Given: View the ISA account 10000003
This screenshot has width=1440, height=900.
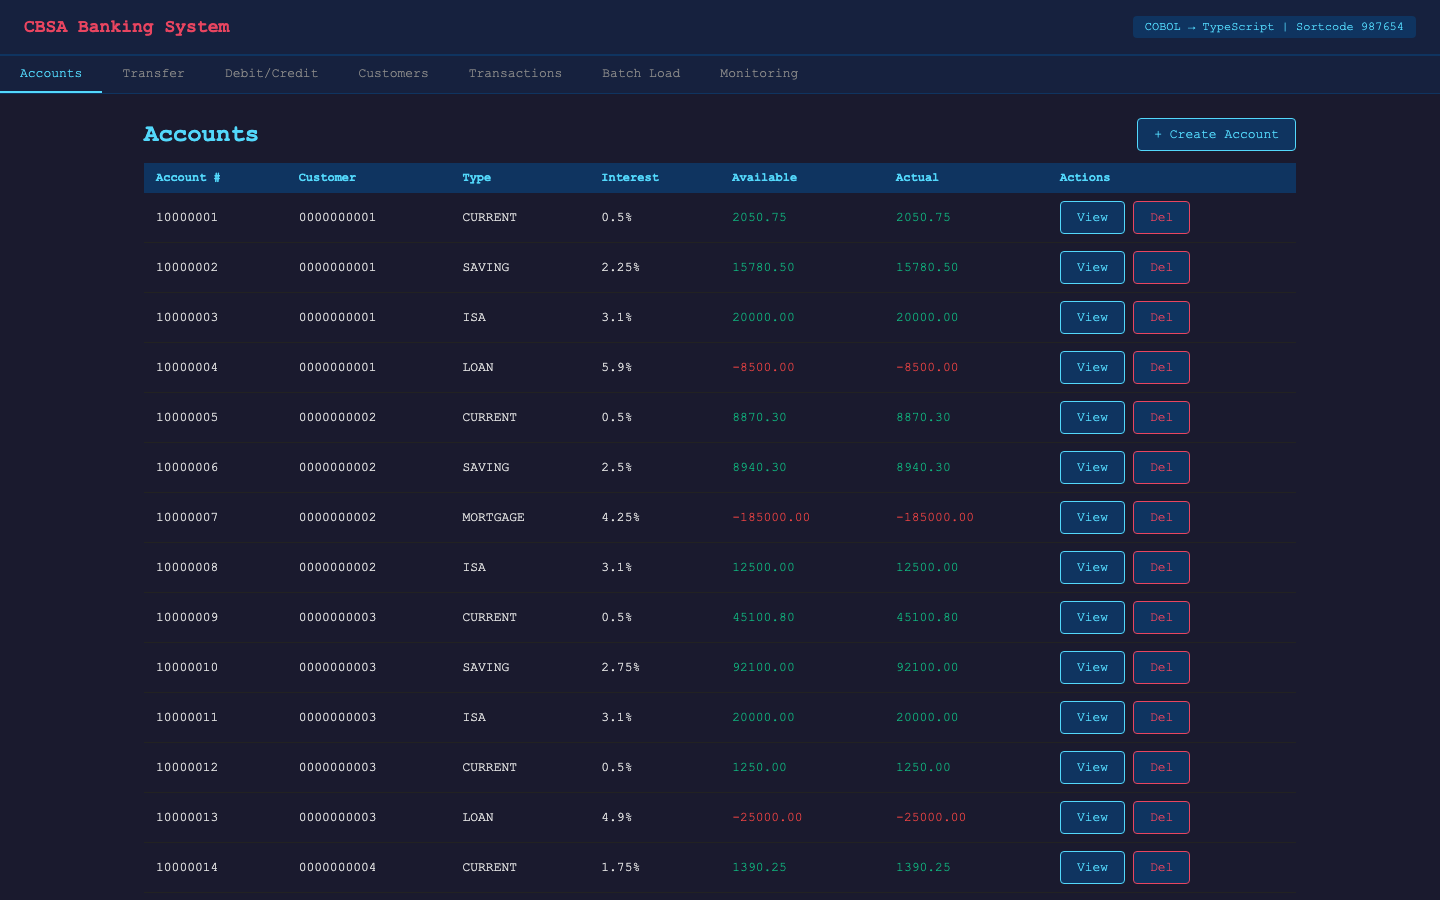Looking at the screenshot, I should click(x=1091, y=317).
